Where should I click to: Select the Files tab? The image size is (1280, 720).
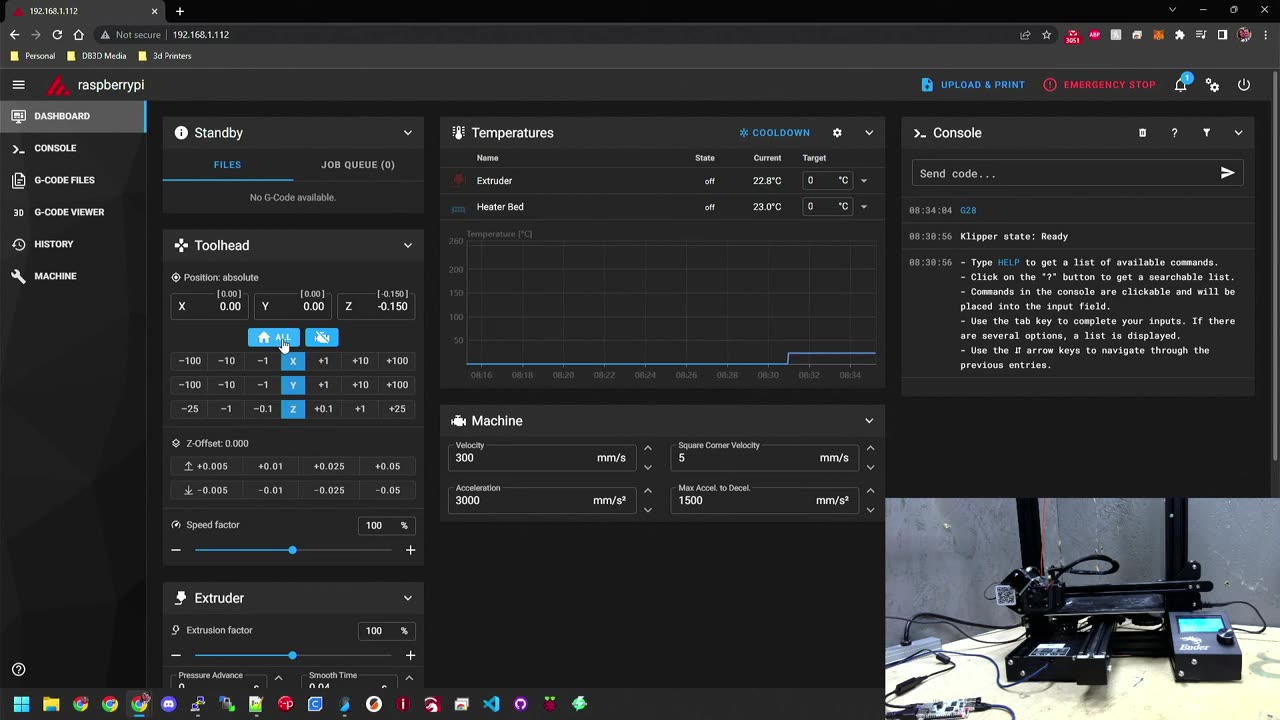tap(227, 165)
